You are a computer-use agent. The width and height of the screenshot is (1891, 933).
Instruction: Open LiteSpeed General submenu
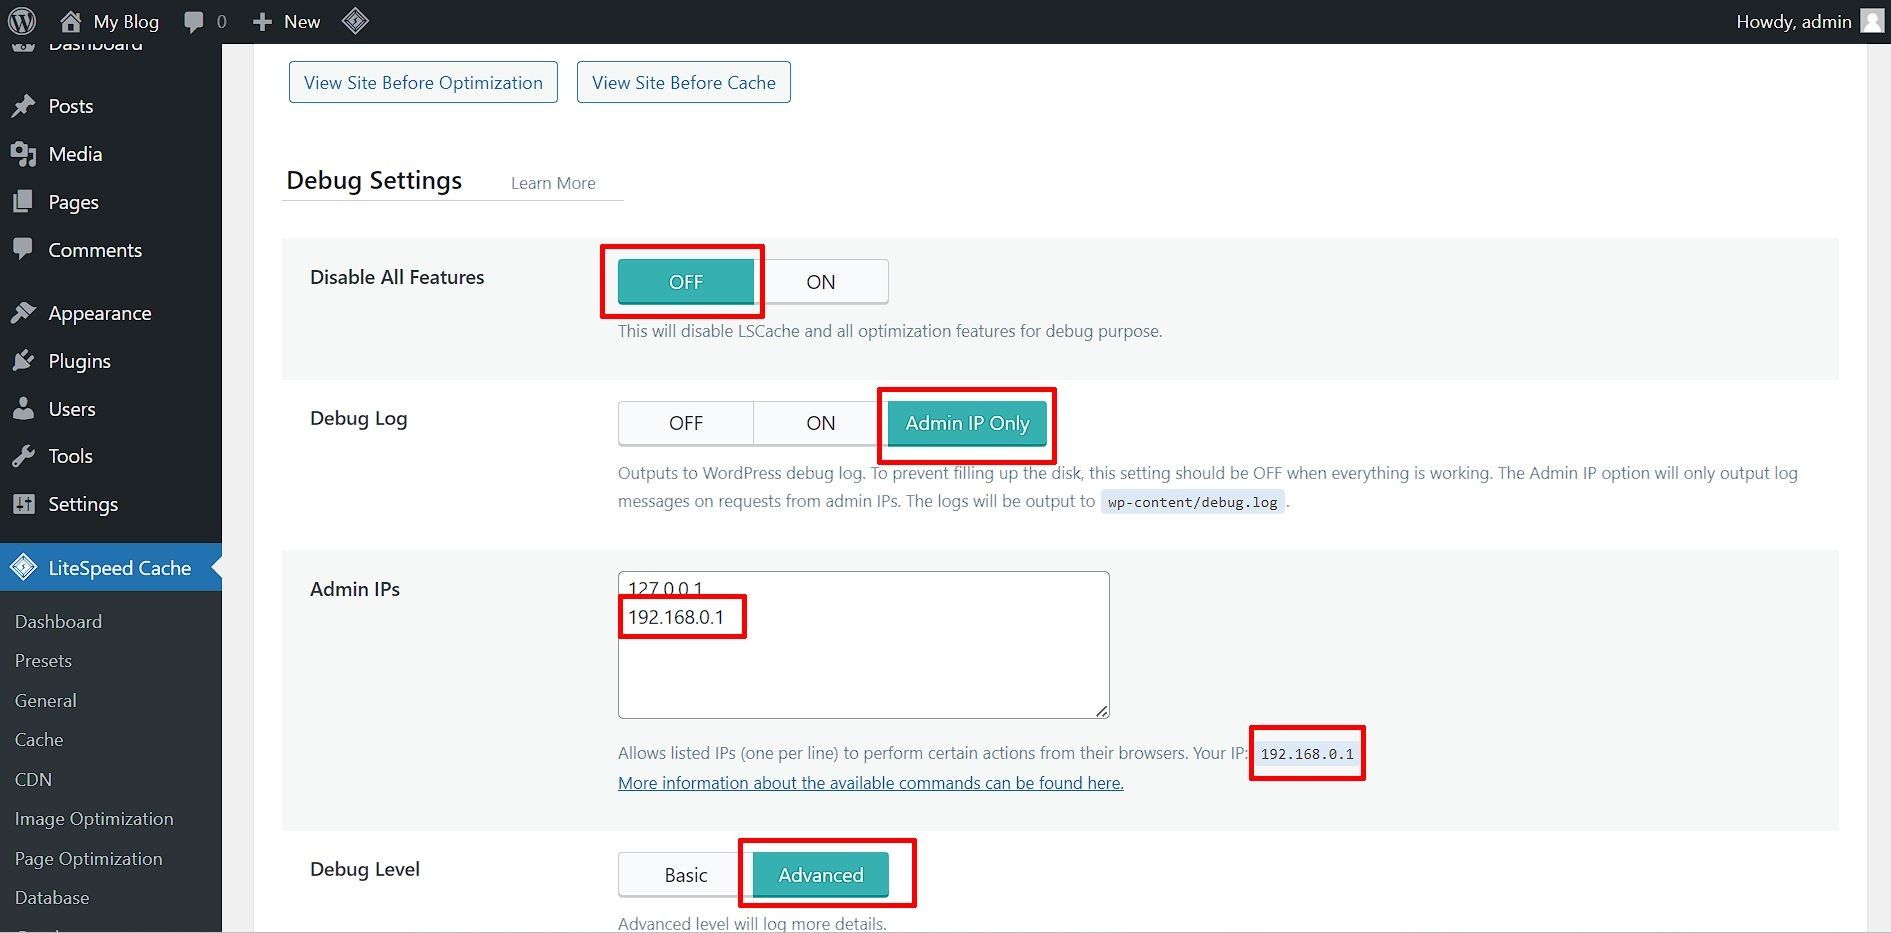[45, 701]
